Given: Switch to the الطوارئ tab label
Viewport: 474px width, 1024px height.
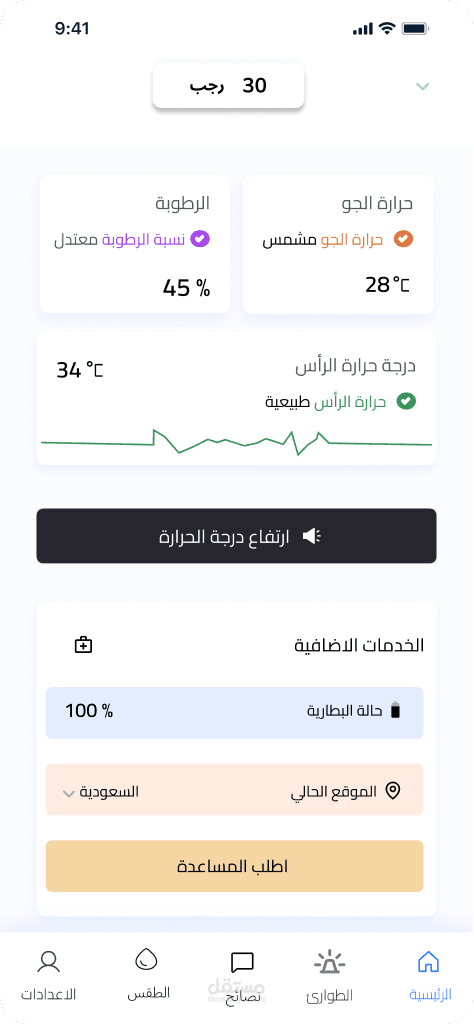Looking at the screenshot, I should (x=330, y=995).
